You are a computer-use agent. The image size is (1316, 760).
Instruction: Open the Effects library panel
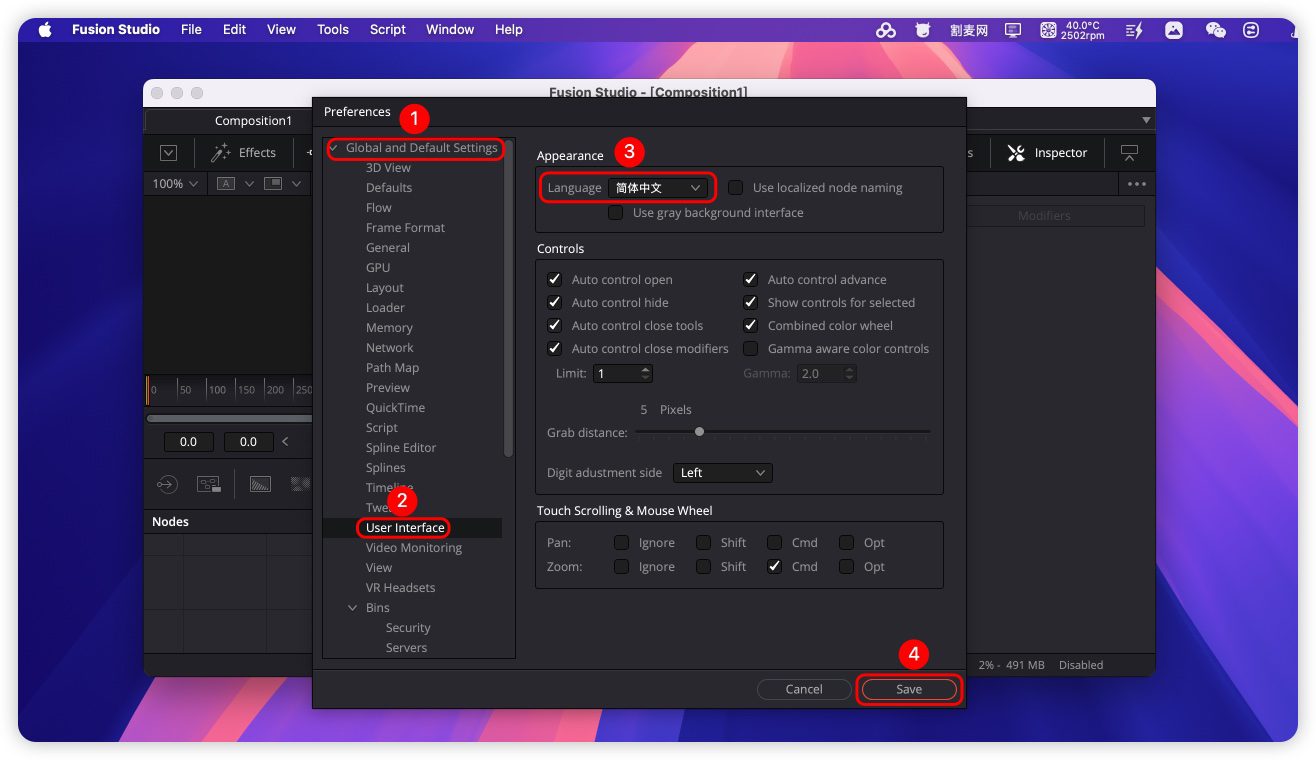coord(243,153)
